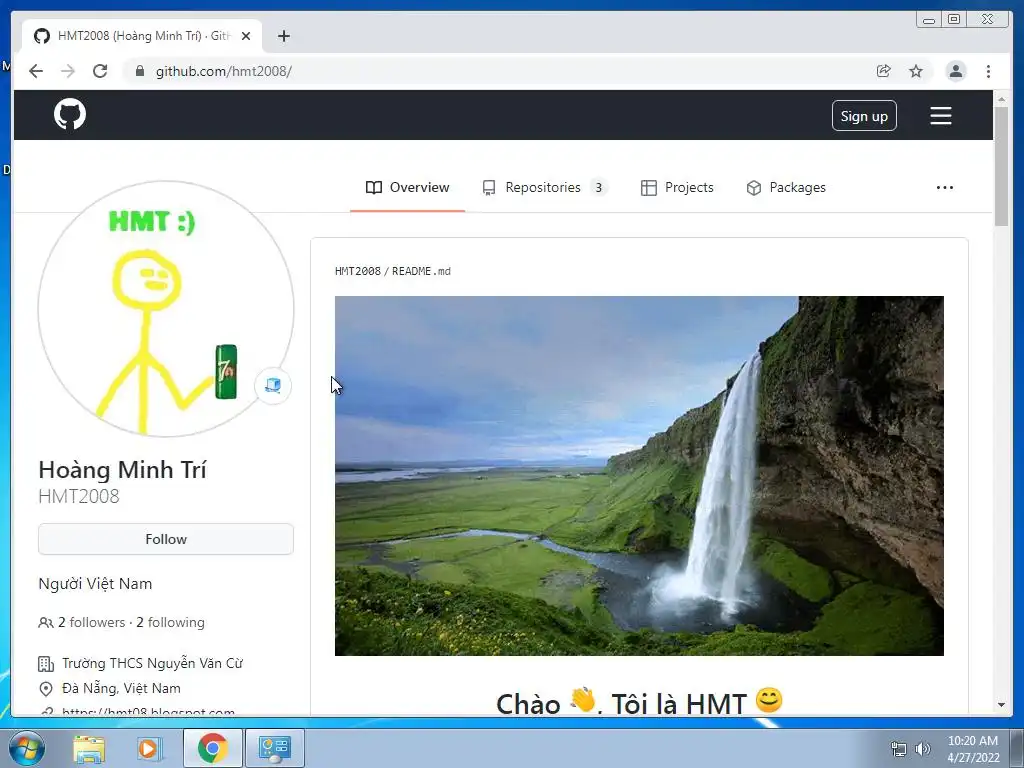Click the page scrollbar down arrow
The image size is (1024, 768).
point(1001,705)
